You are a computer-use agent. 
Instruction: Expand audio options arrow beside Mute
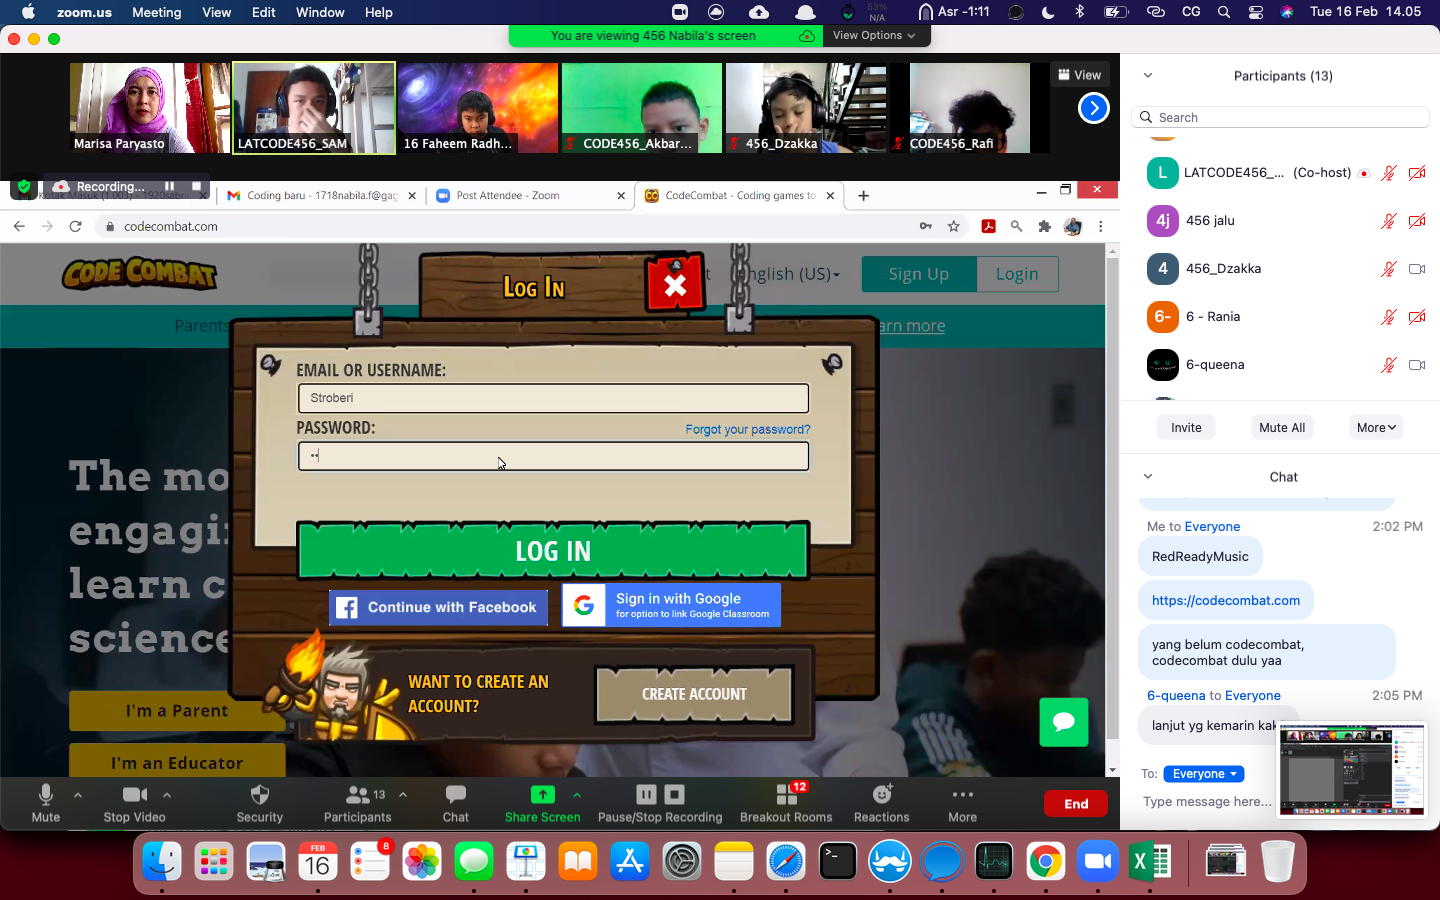click(78, 795)
